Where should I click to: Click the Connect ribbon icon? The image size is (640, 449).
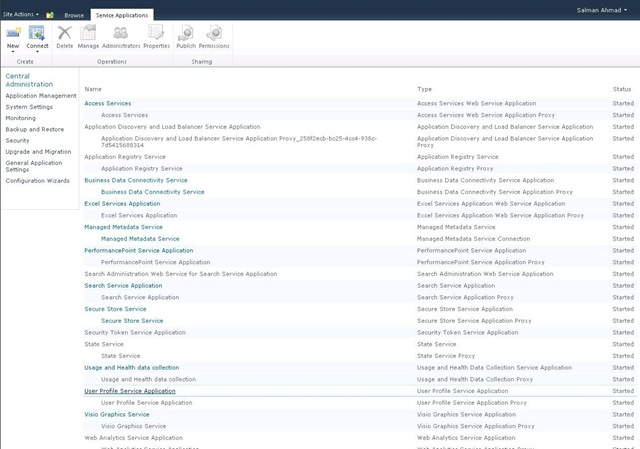pyautogui.click(x=37, y=33)
